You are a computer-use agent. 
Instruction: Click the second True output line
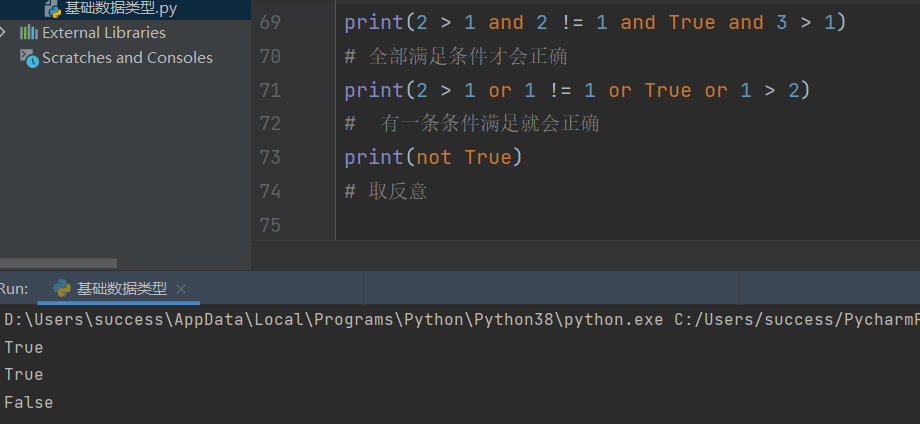pyautogui.click(x=23, y=374)
